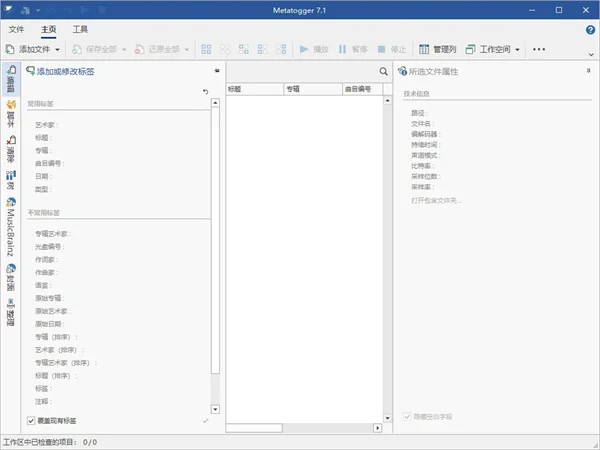Screen dimensions: 600x450
Task: Open the 树 (Tree) sidebar tab
Action: coord(11,180)
